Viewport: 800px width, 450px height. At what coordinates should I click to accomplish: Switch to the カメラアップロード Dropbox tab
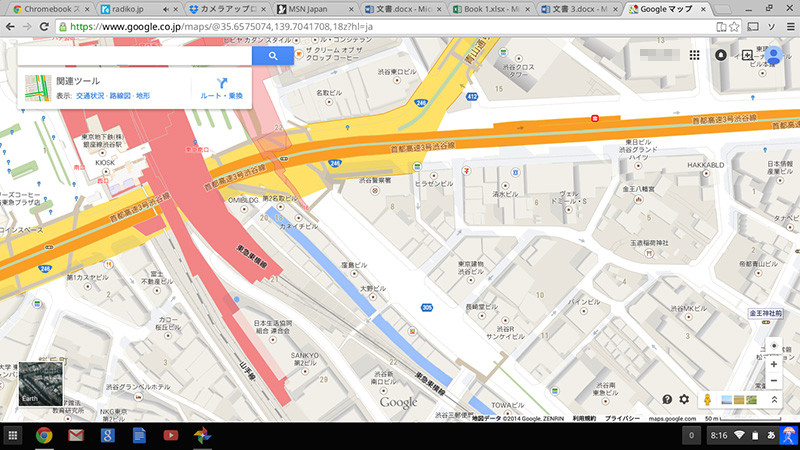coord(227,9)
